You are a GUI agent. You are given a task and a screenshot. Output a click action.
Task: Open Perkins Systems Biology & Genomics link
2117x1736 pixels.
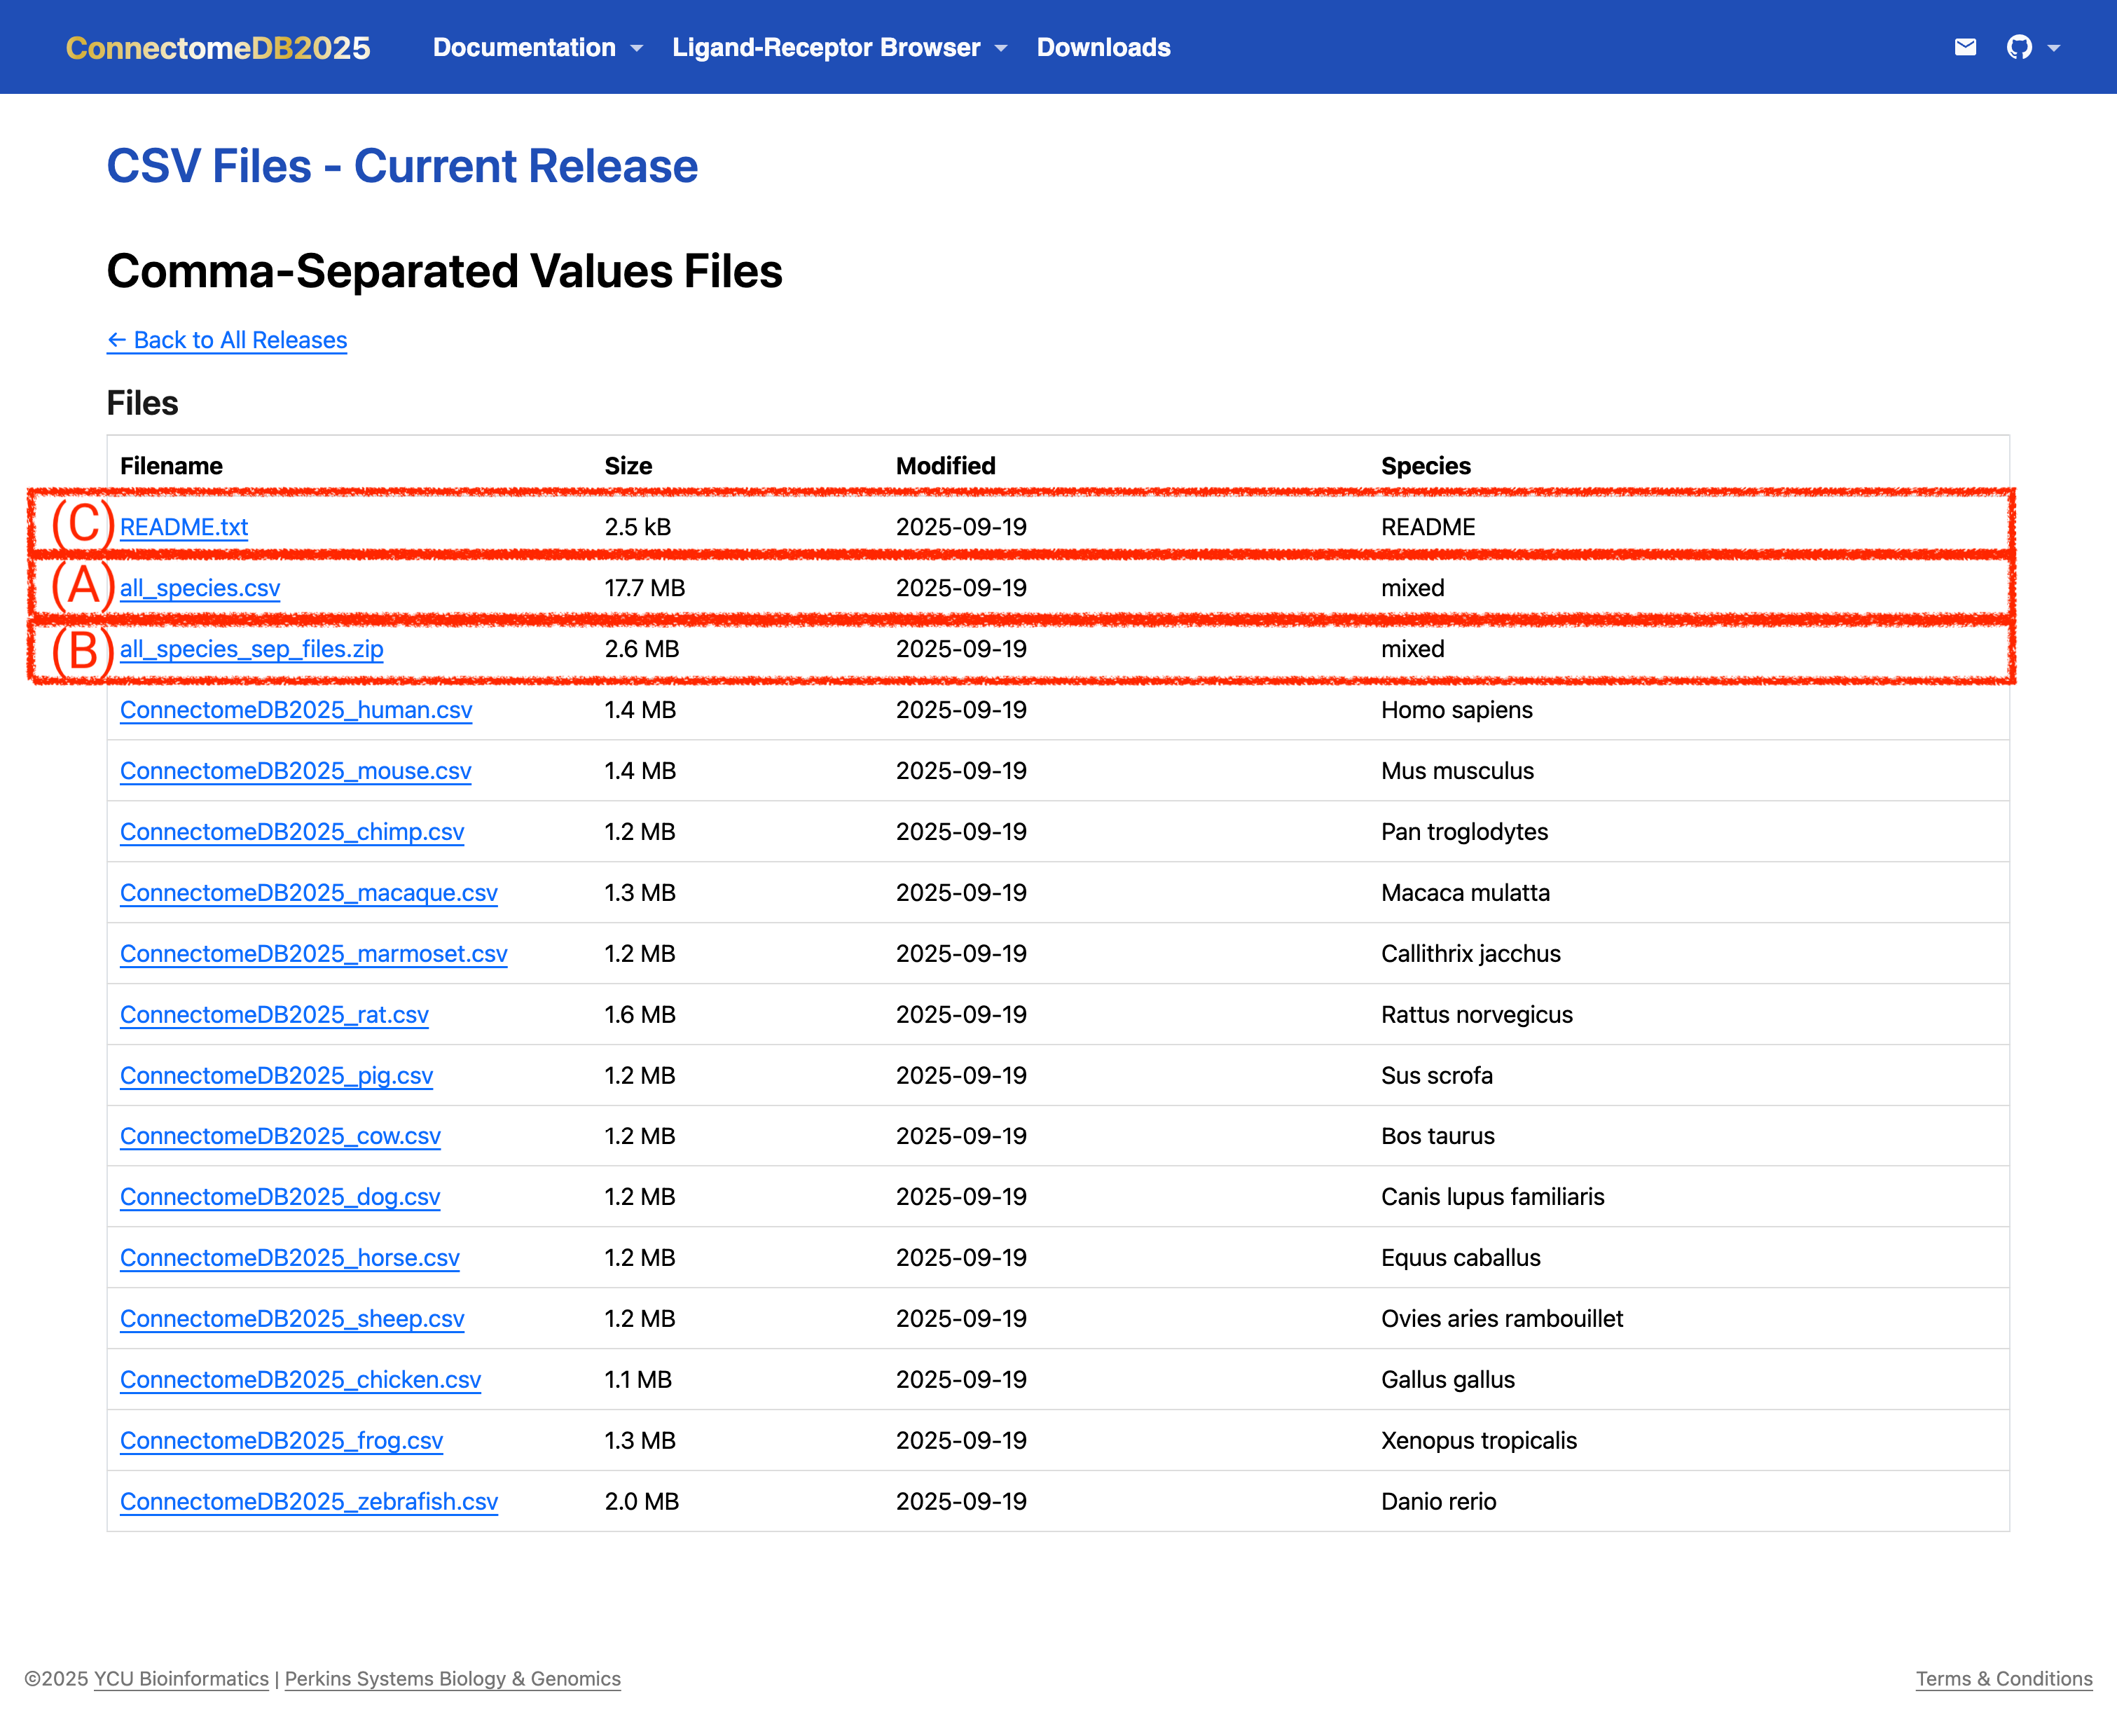coord(453,1679)
